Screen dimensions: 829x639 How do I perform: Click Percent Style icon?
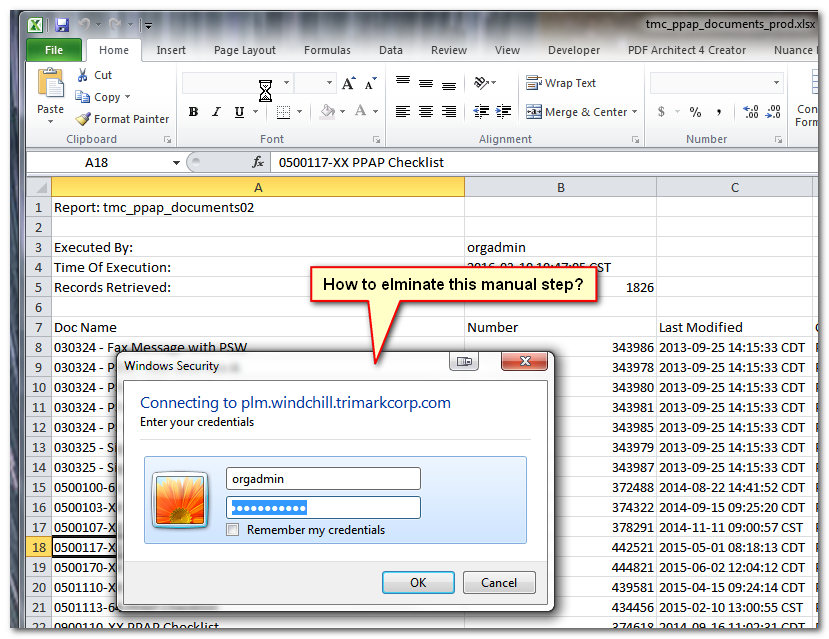pos(695,112)
